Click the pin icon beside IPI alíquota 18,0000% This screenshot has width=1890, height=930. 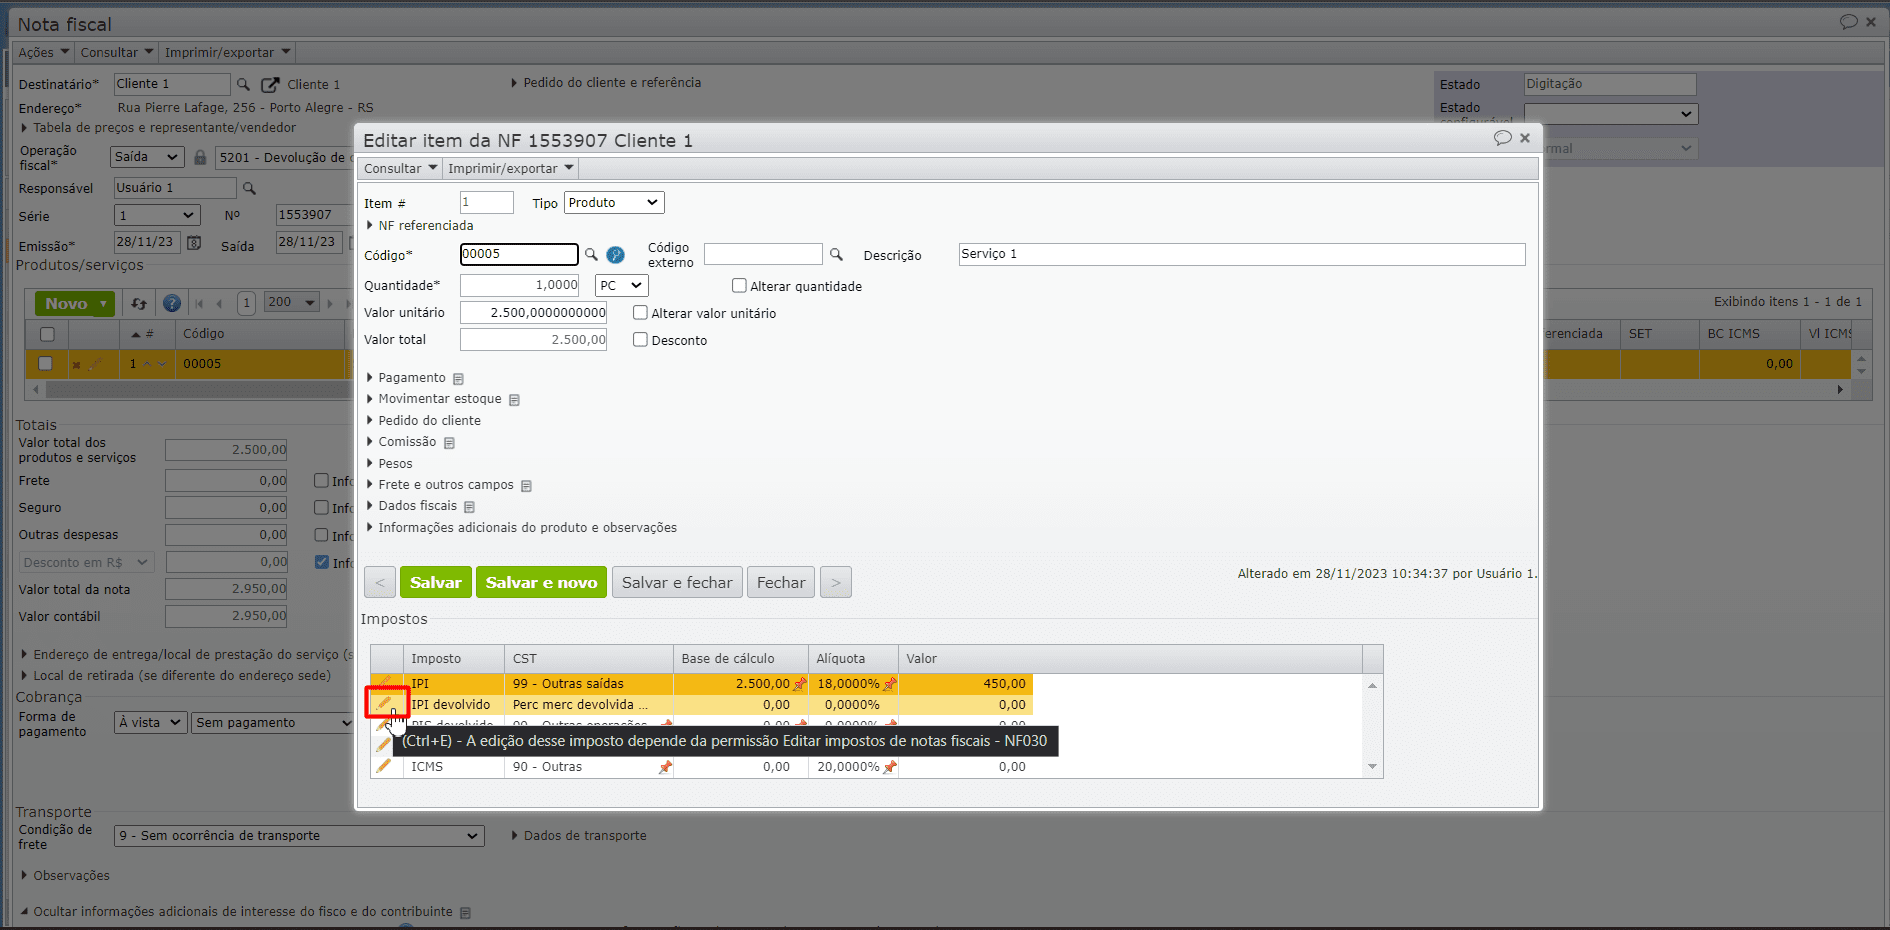(890, 684)
